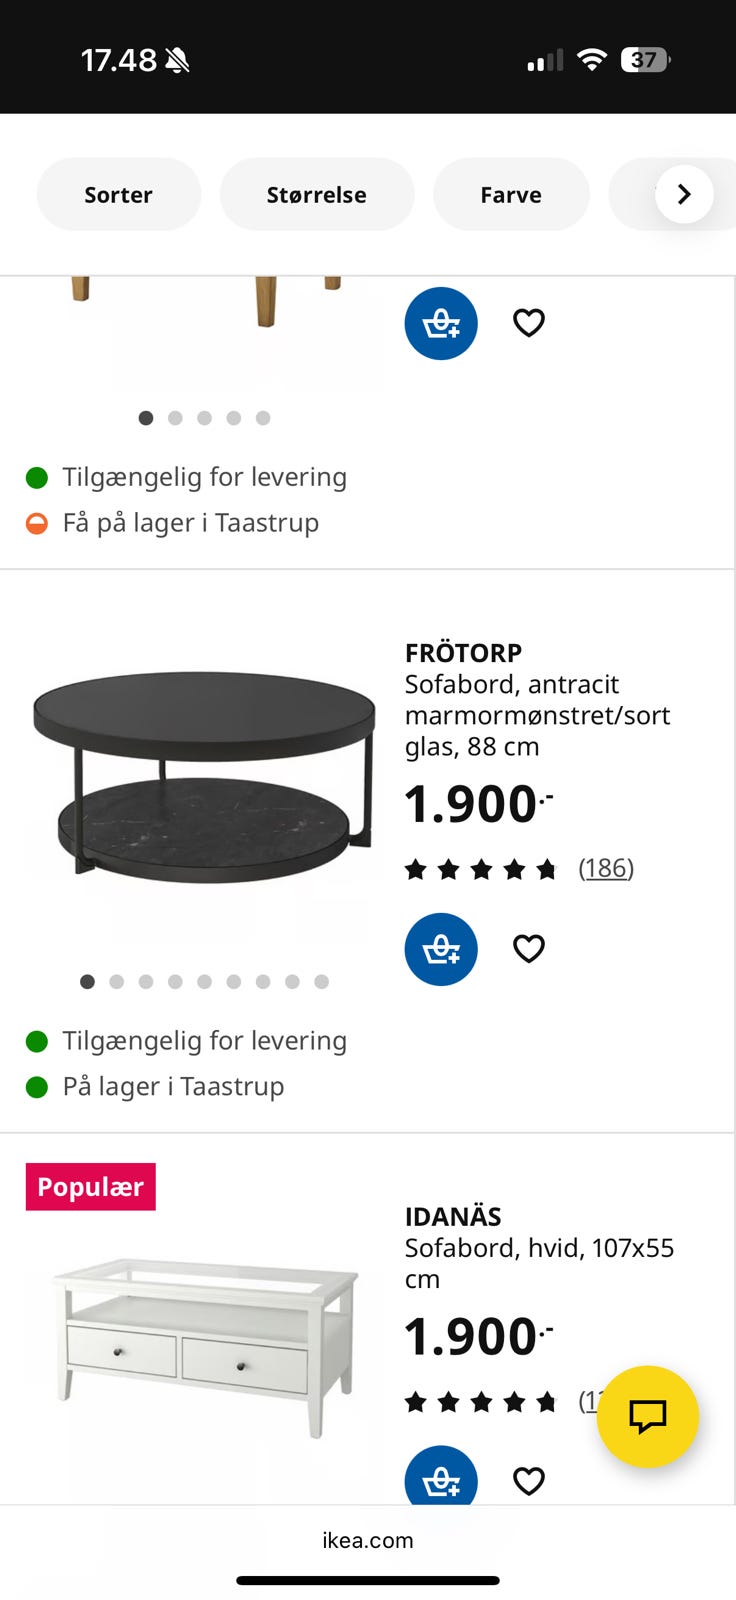Favorite the IDANÄS table with heart
736x1600 pixels.
tap(529, 1480)
